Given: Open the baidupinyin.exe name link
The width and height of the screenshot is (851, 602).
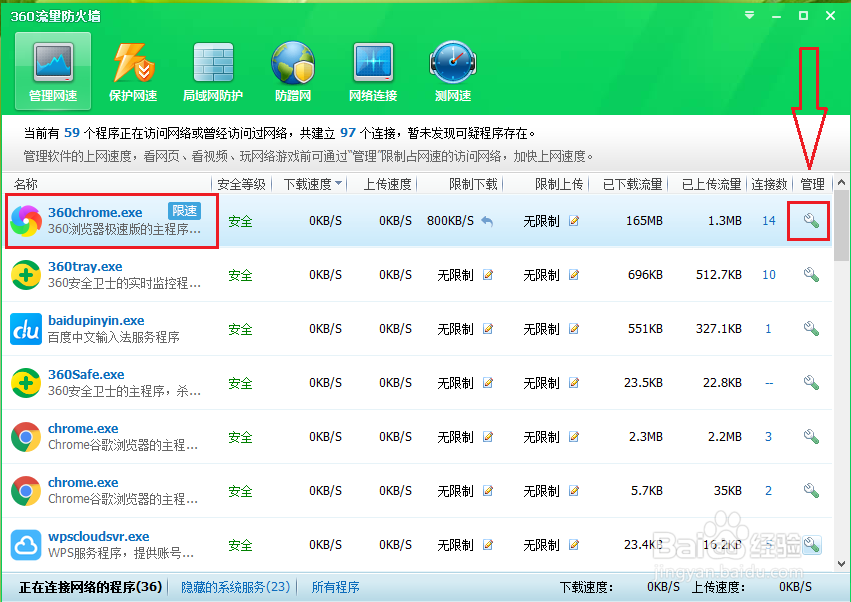Looking at the screenshot, I should [x=96, y=320].
